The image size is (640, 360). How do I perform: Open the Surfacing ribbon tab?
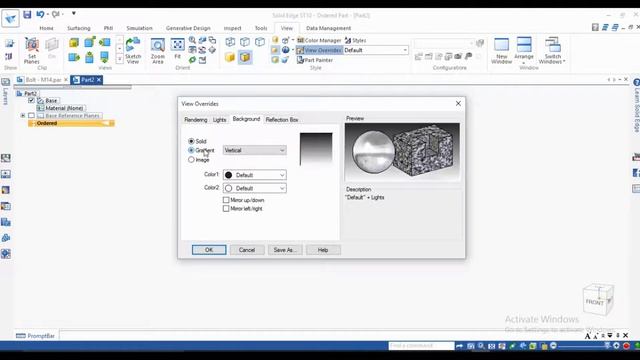79,28
